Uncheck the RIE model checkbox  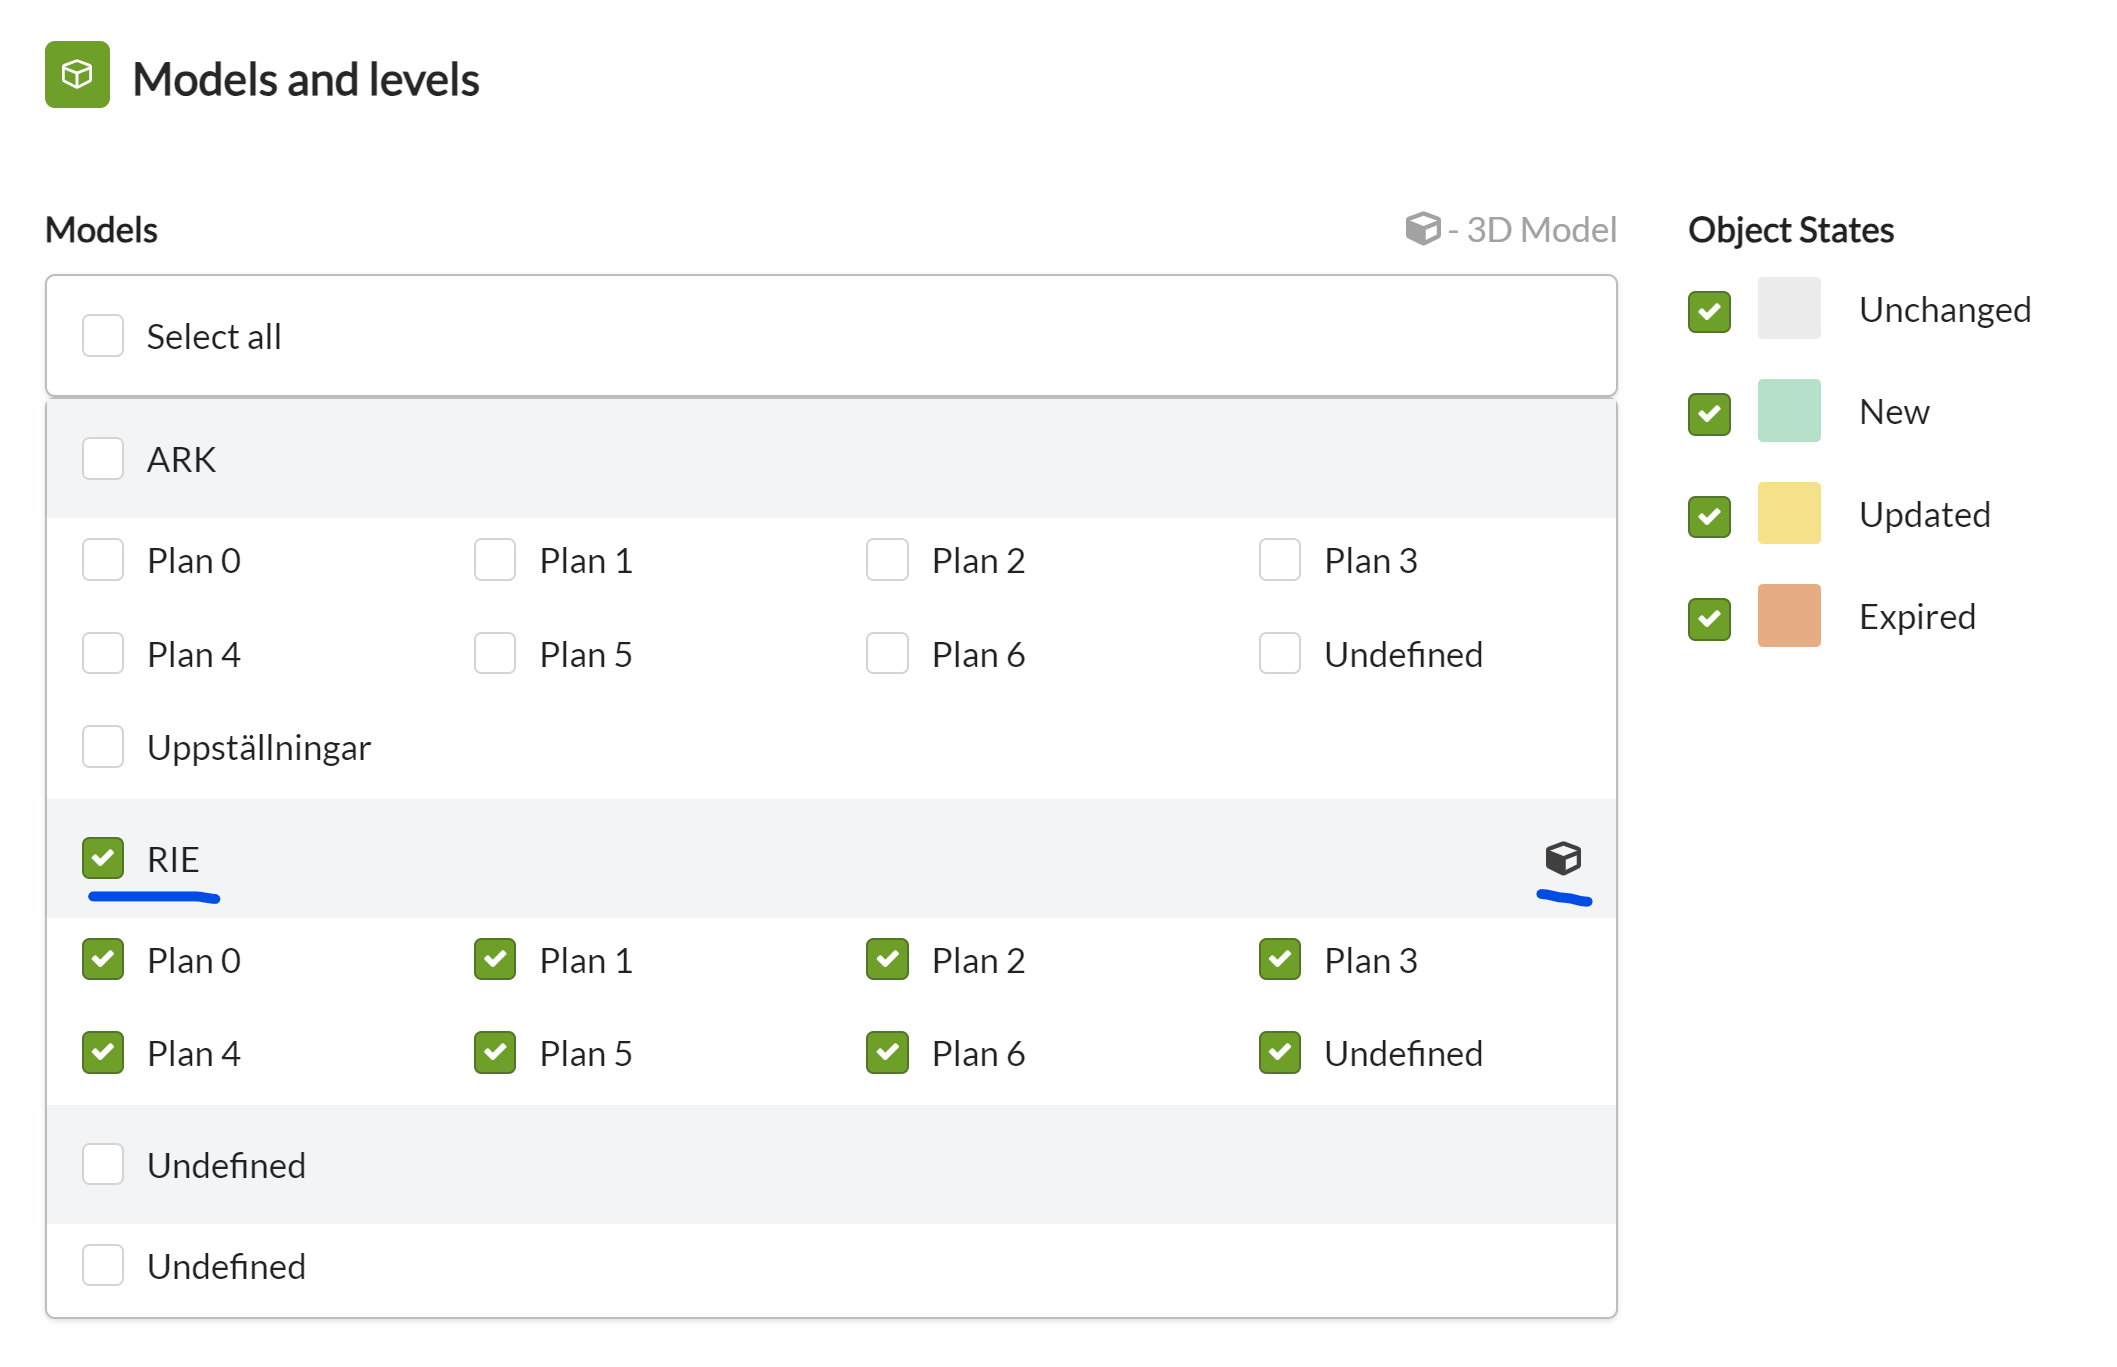103,858
